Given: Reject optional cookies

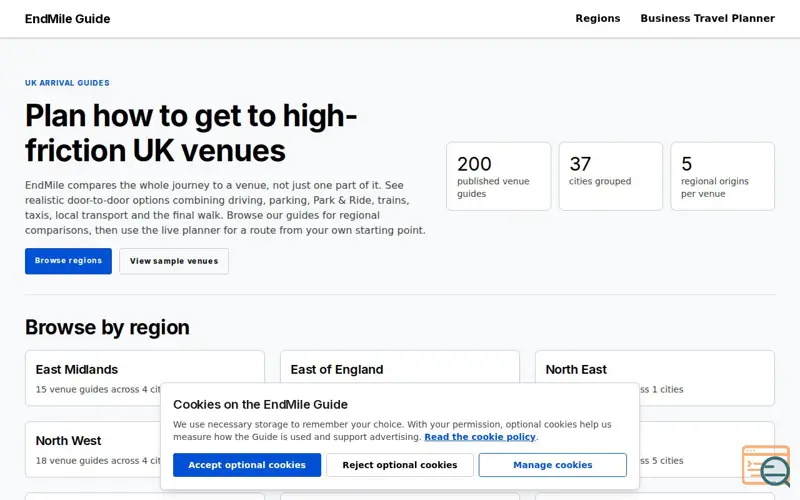Looking at the screenshot, I should pyautogui.click(x=399, y=465).
